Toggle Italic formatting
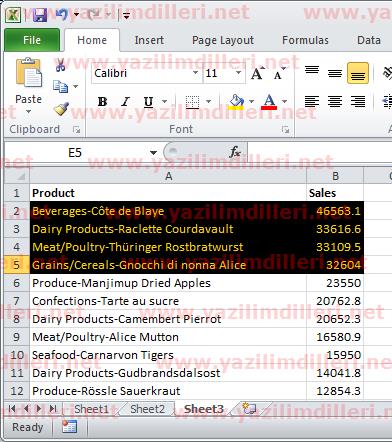The width and height of the screenshot is (392, 442). click(125, 101)
